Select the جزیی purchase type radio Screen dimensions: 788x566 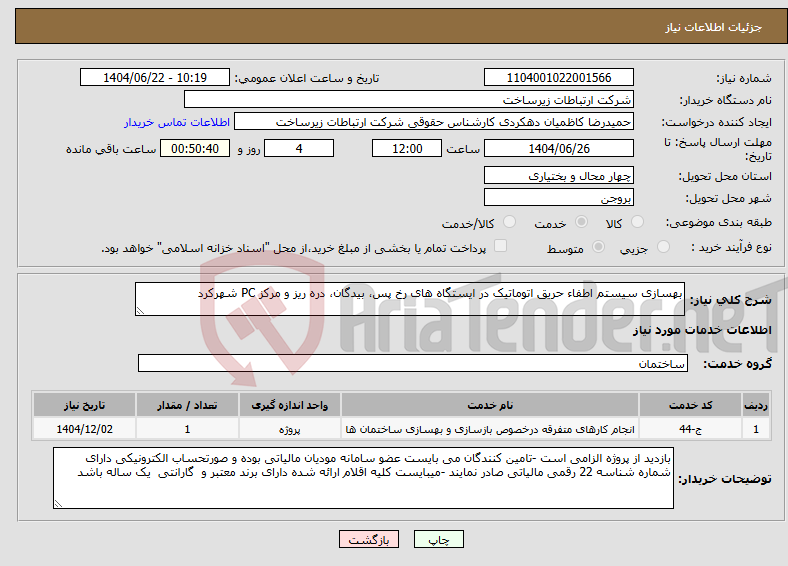[x=663, y=246]
